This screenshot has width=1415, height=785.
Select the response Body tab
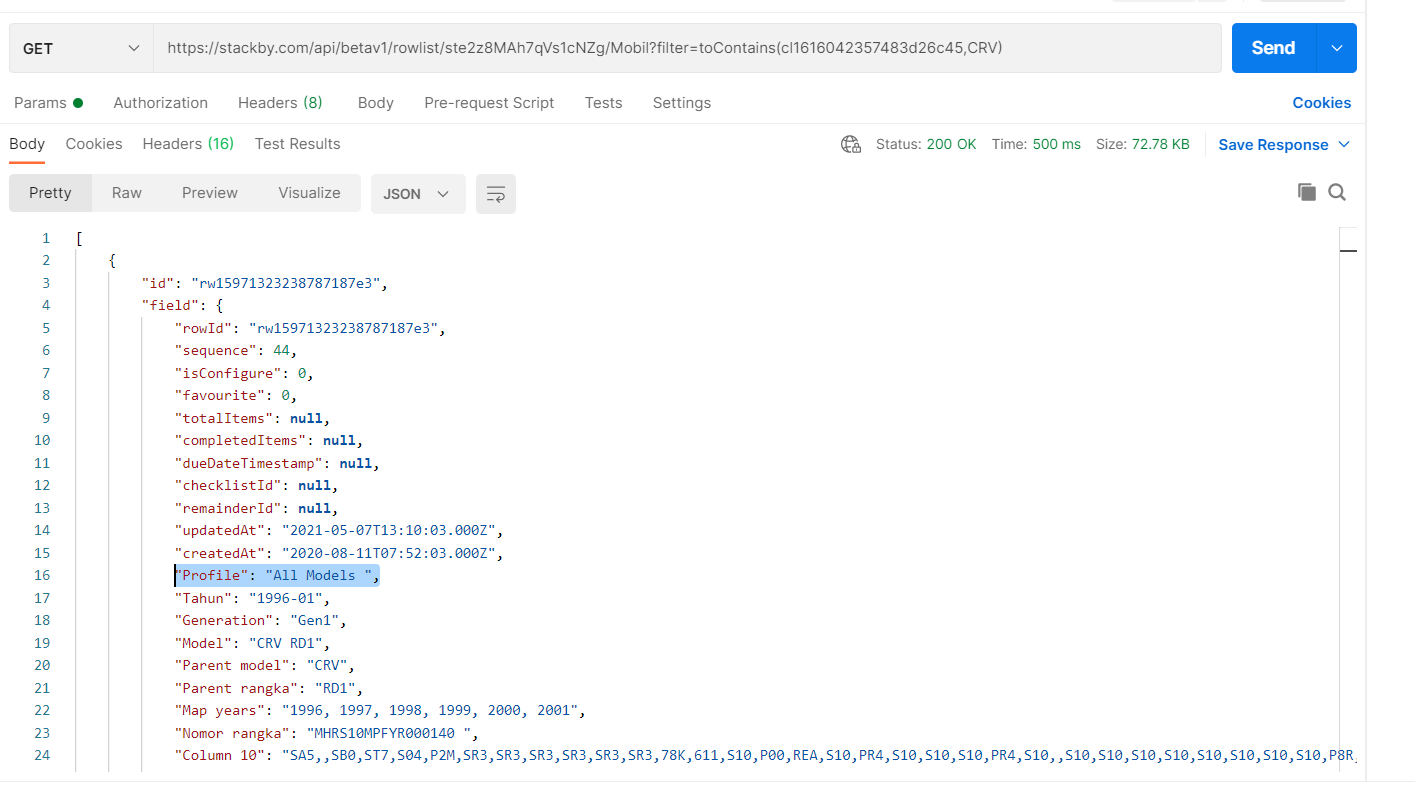(27, 144)
